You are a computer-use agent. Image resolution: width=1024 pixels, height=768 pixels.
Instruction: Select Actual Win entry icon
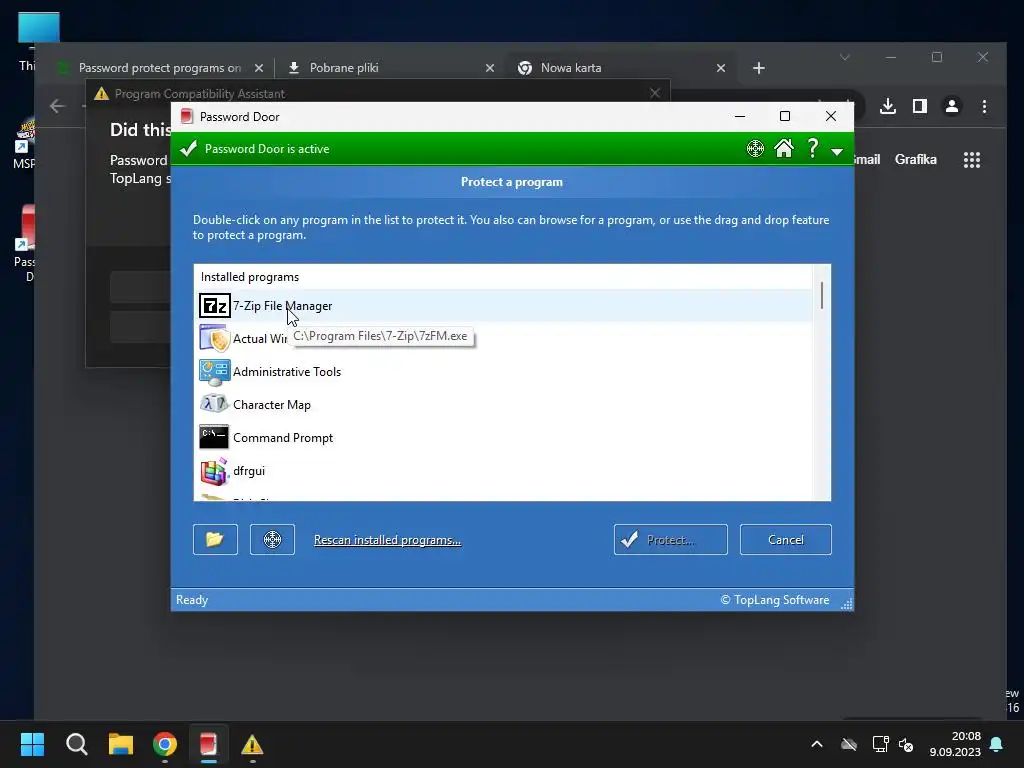click(214, 338)
